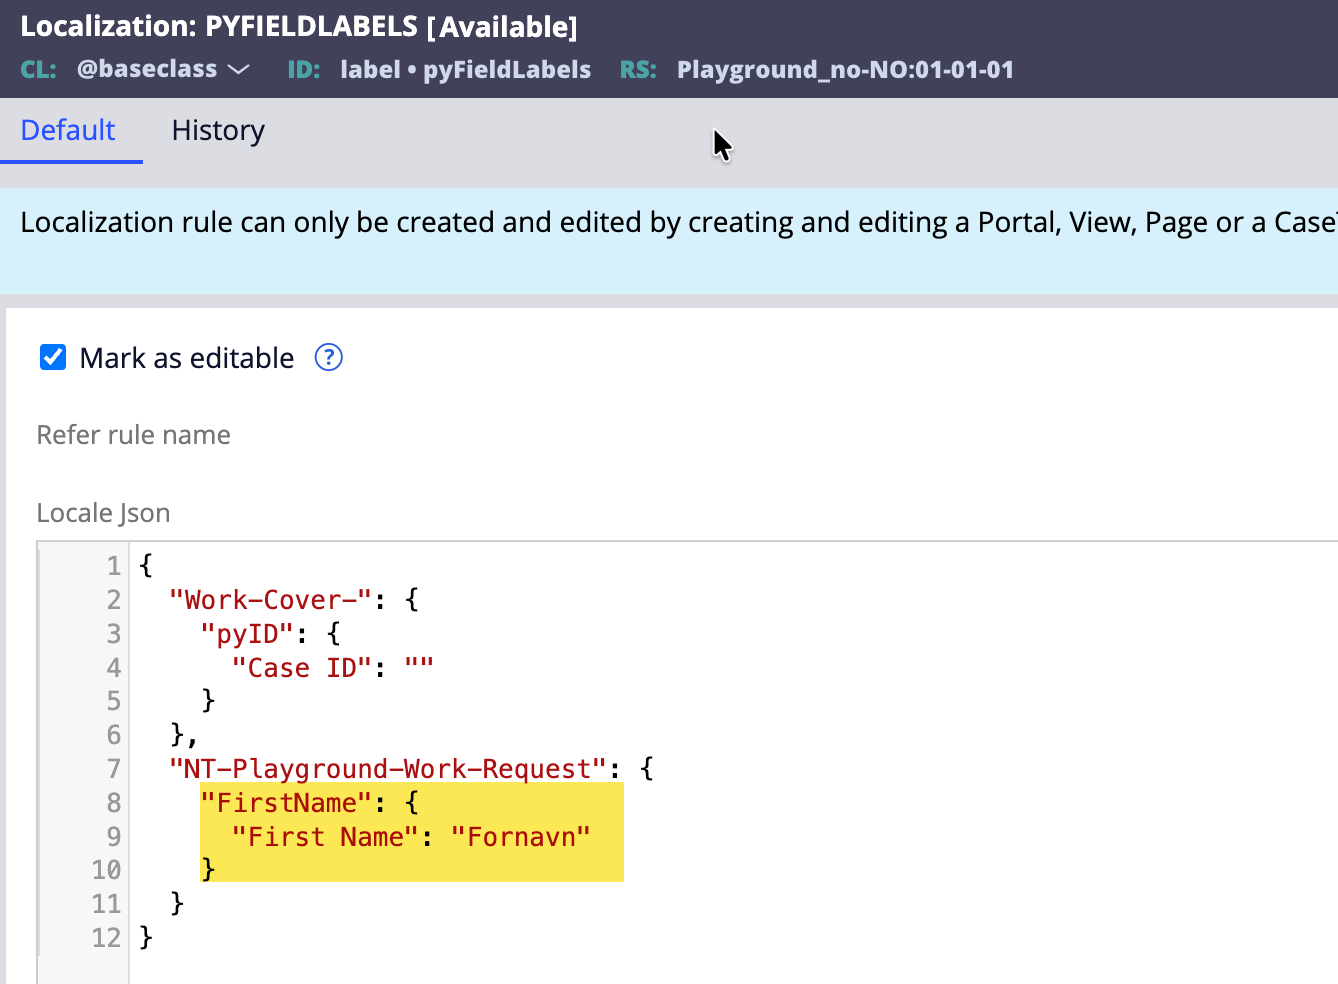The width and height of the screenshot is (1338, 984).
Task: Place cursor in the "Fornavn" translation value
Action: coord(520,837)
